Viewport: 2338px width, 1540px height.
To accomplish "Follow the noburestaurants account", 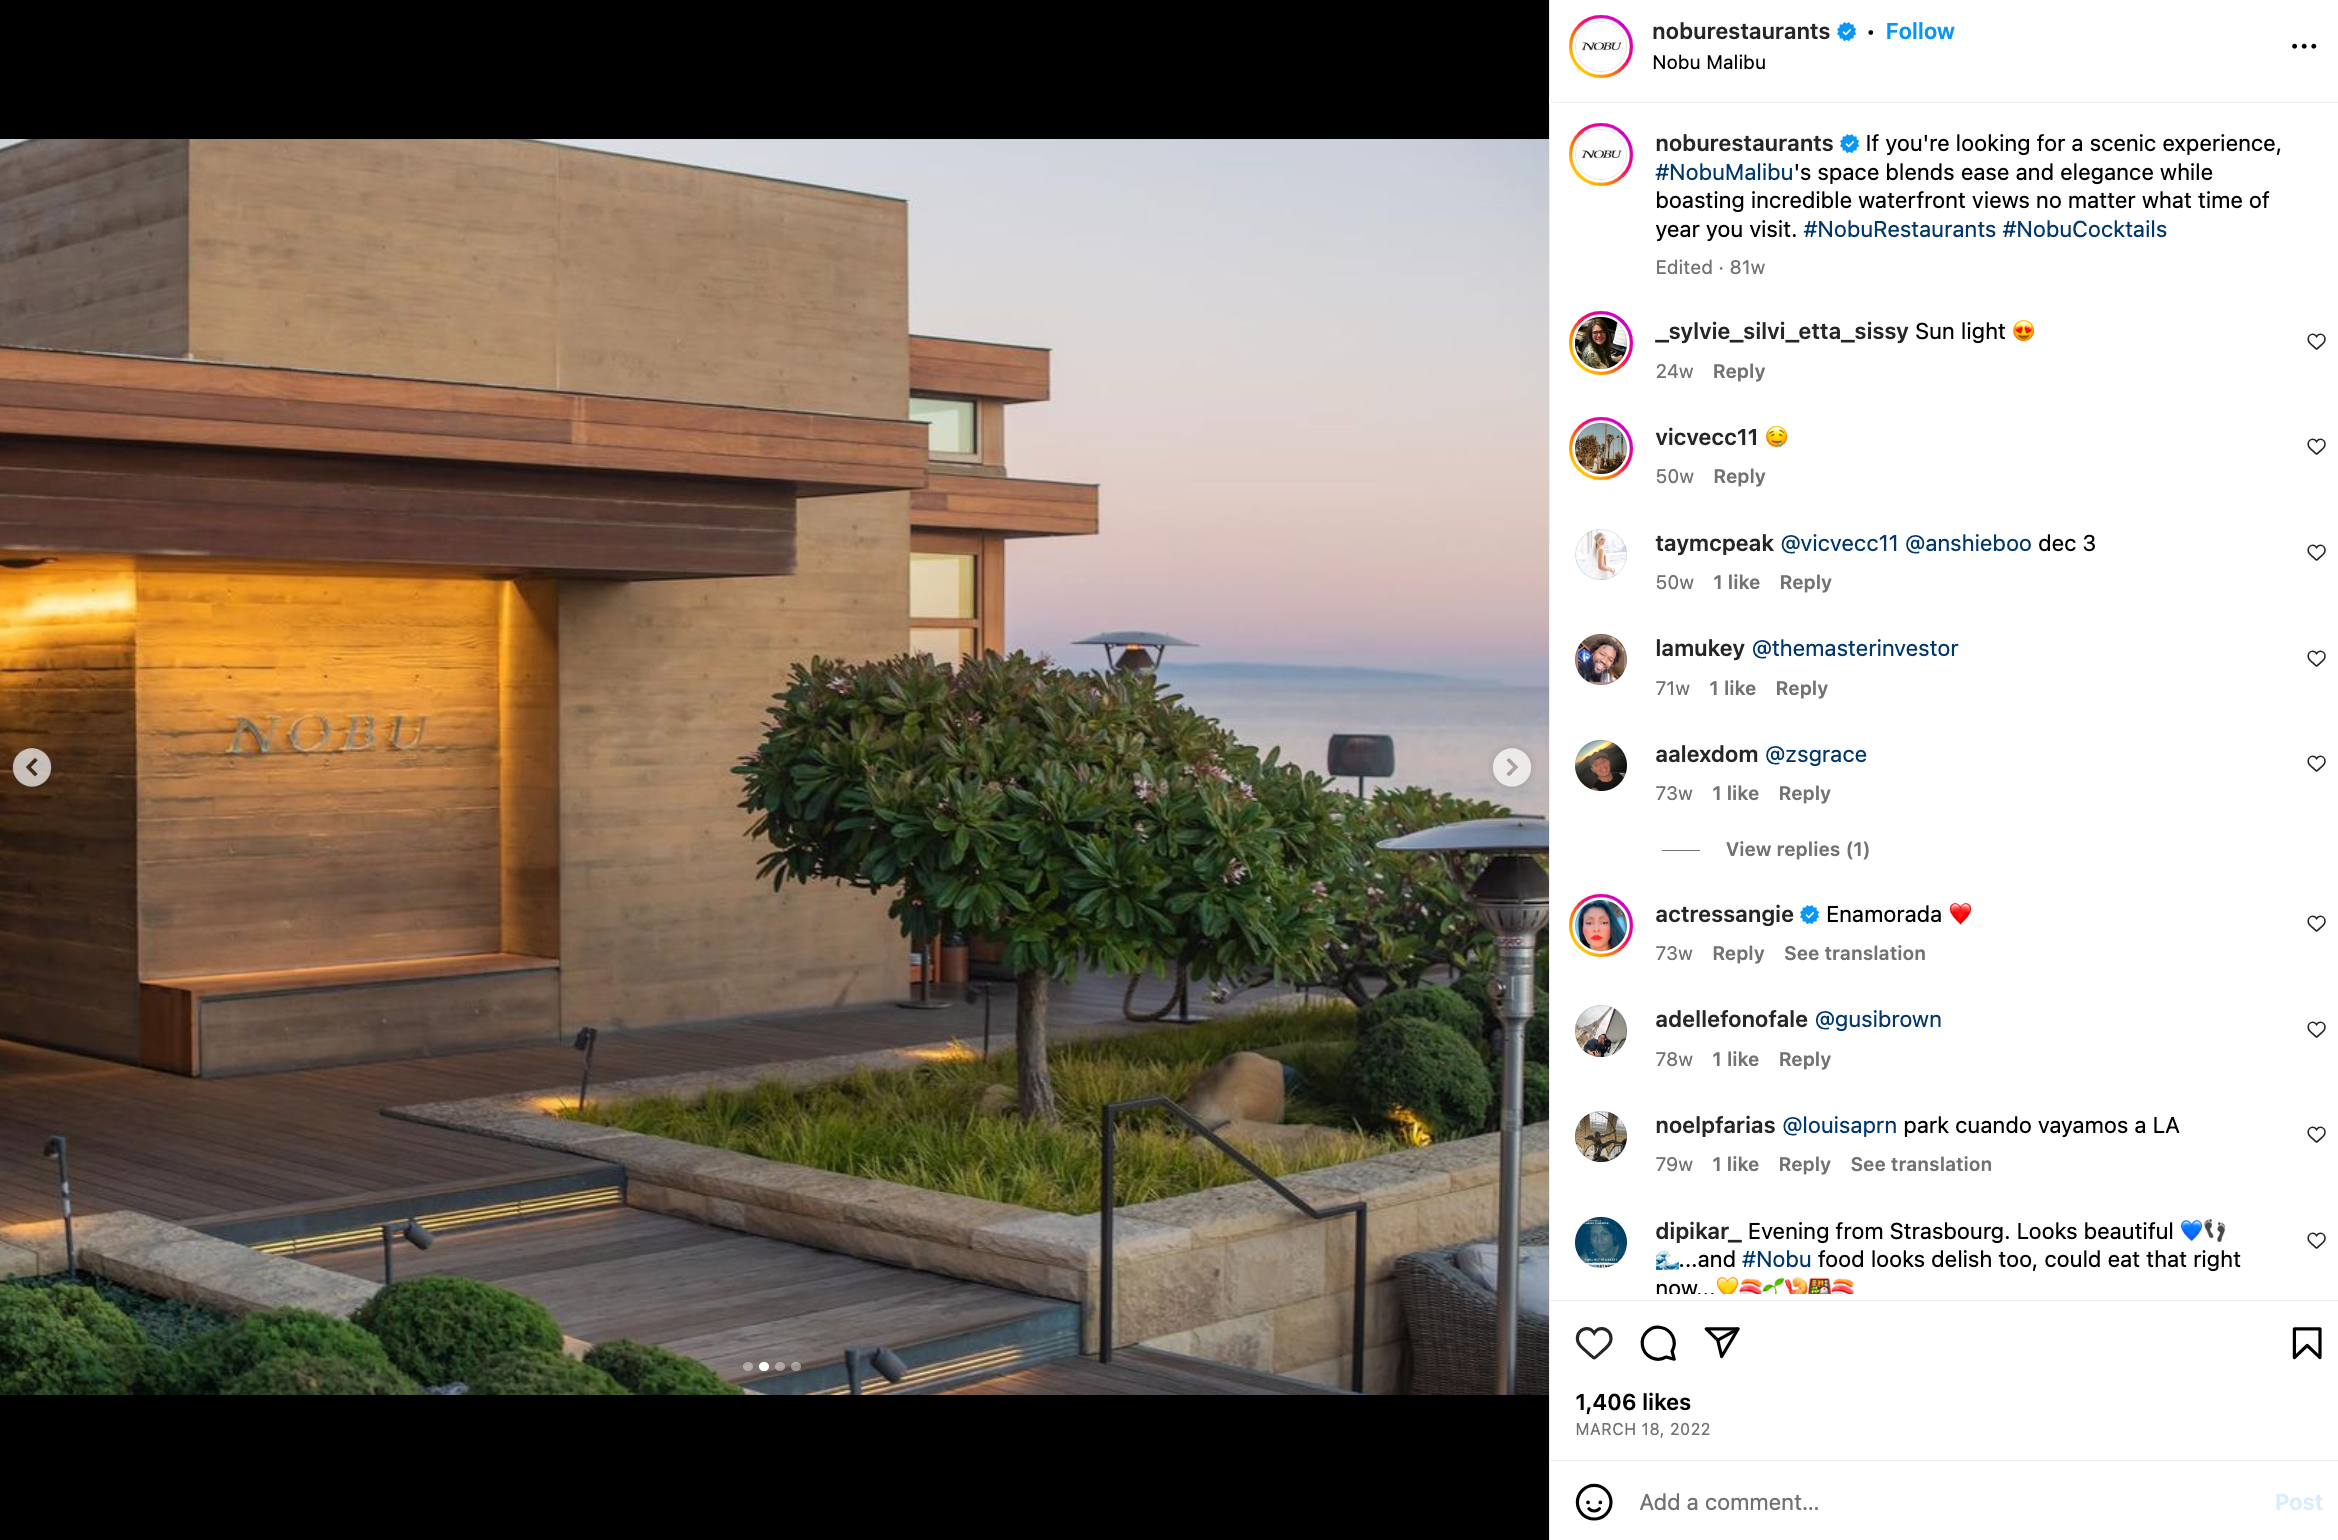I will (1919, 31).
